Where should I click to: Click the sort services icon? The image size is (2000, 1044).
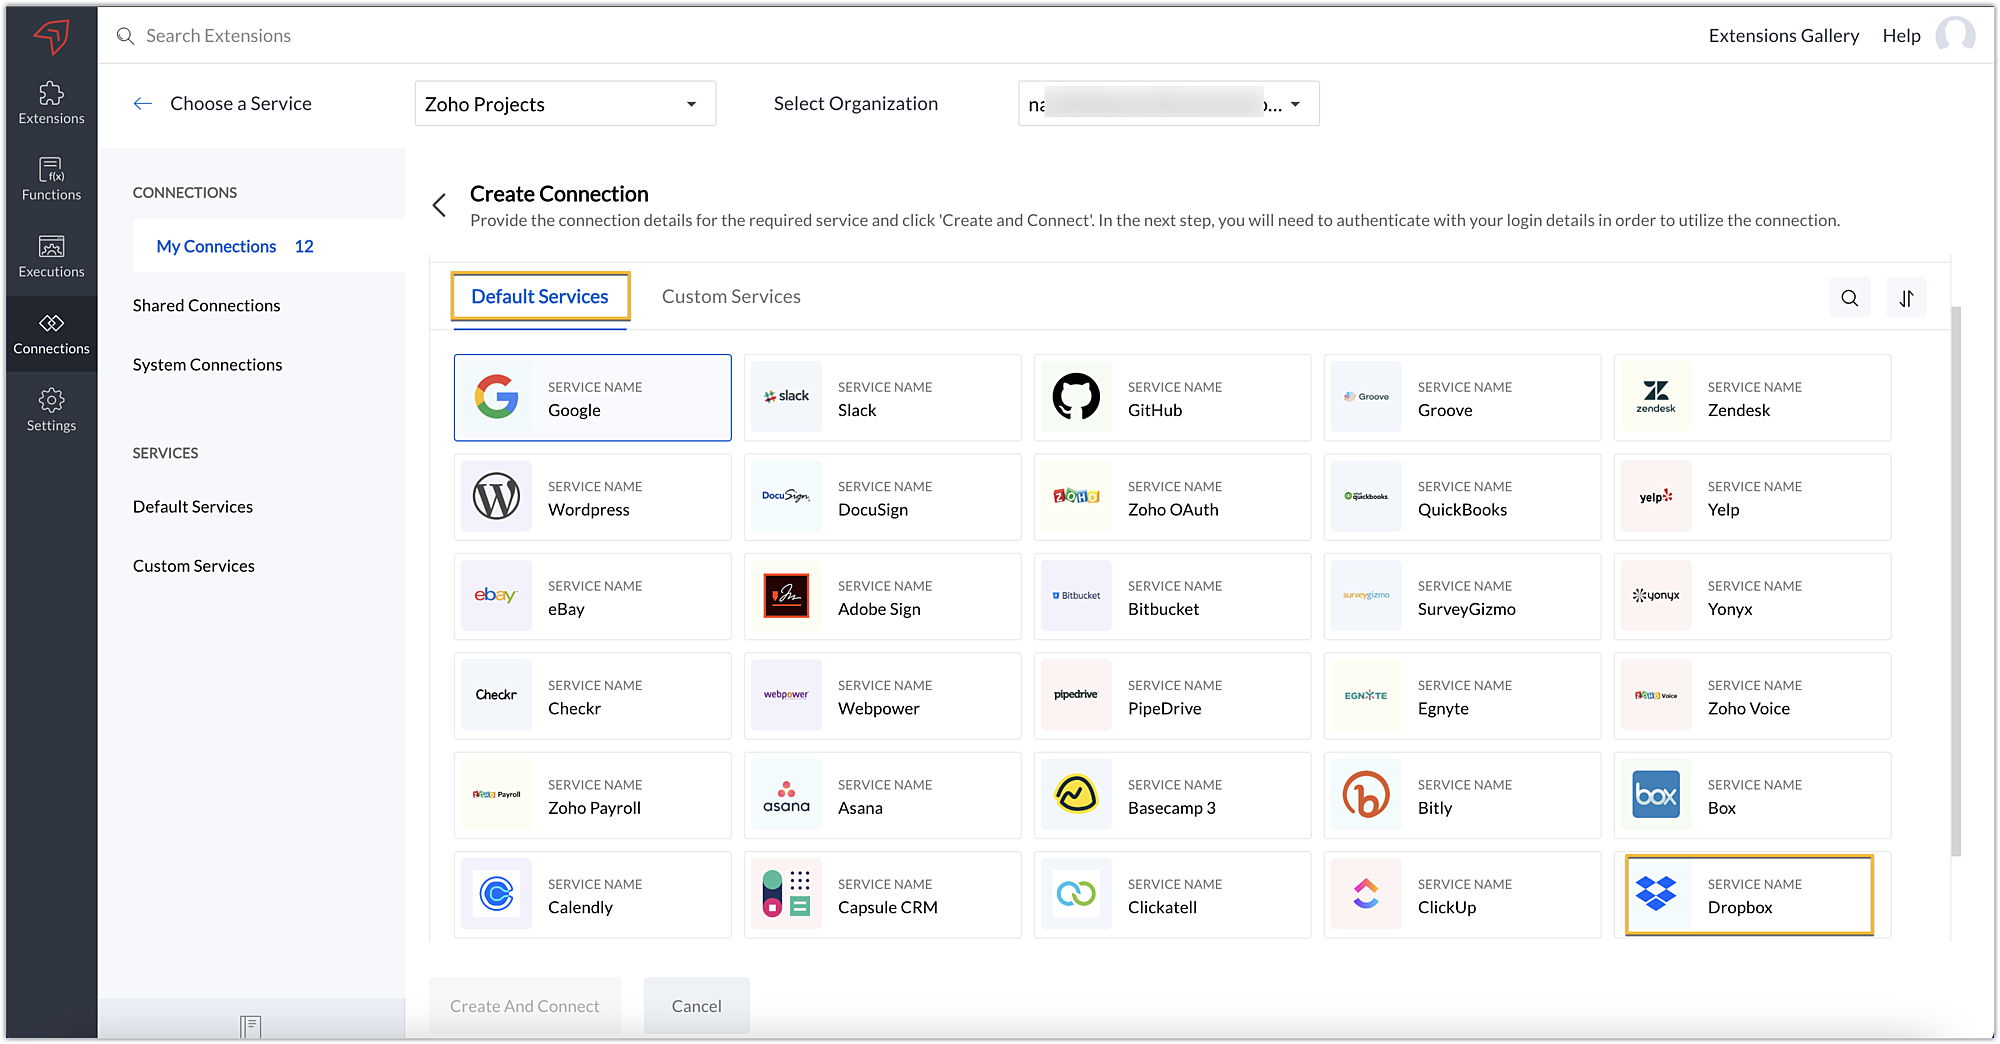click(1906, 298)
